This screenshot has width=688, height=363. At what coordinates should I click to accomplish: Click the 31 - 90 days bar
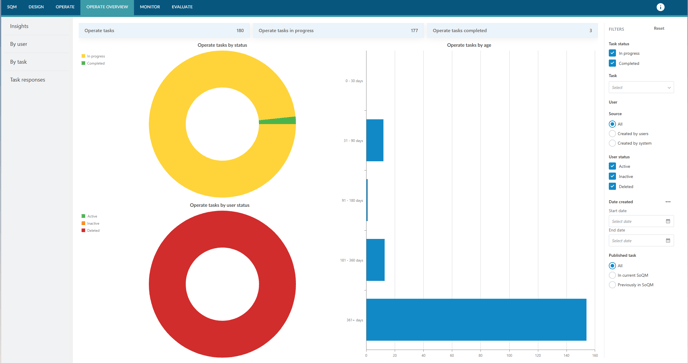point(375,140)
